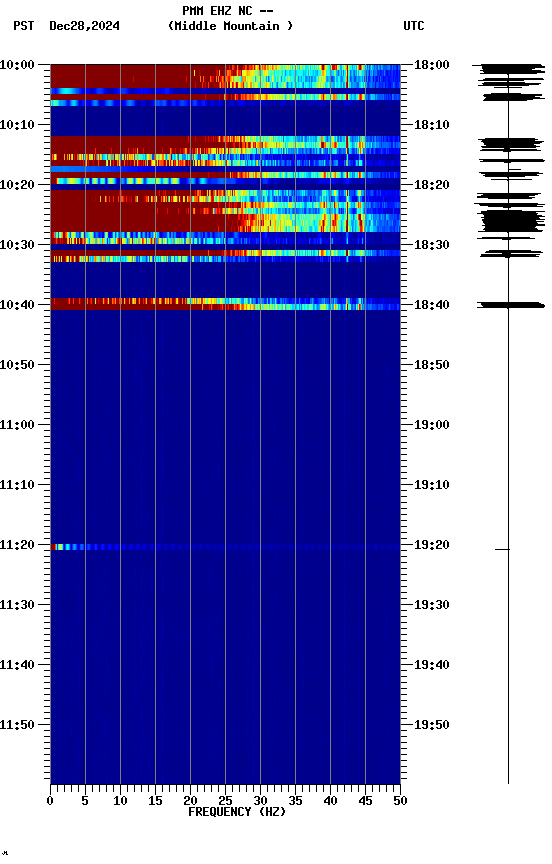
Task: Click the station code PMM EHZ NC title
Action: [228, 11]
